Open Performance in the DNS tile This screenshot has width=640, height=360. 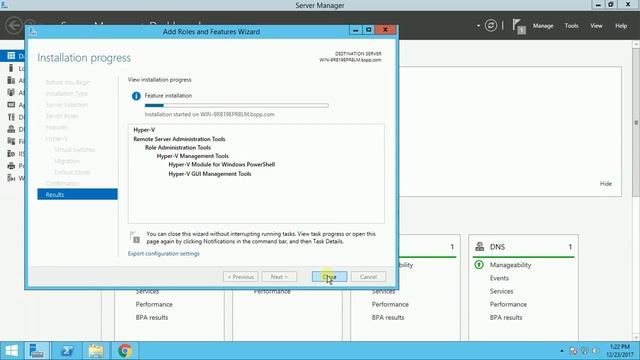click(508, 304)
